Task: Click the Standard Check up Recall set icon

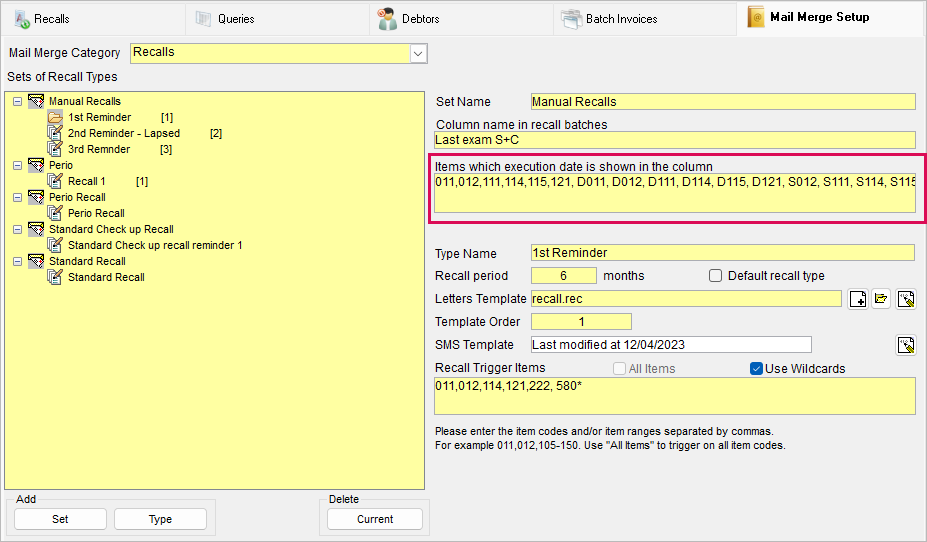Action: tap(36, 229)
